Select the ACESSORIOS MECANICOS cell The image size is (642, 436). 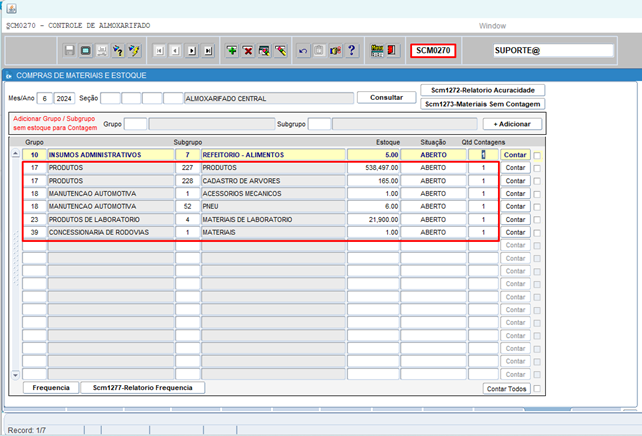(273, 193)
